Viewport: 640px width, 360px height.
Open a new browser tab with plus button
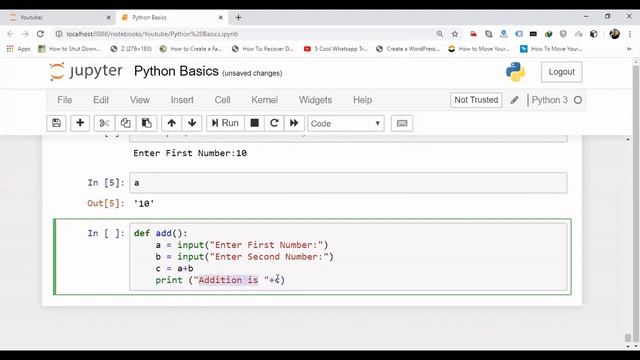pos(238,18)
